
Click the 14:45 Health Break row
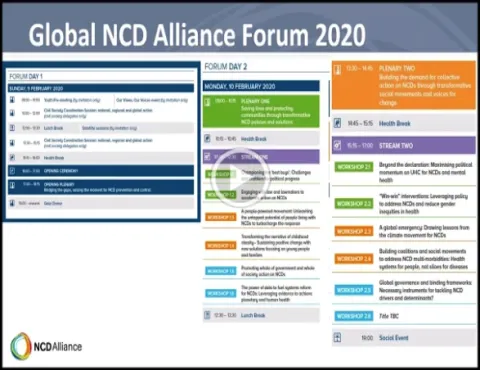(x=404, y=123)
